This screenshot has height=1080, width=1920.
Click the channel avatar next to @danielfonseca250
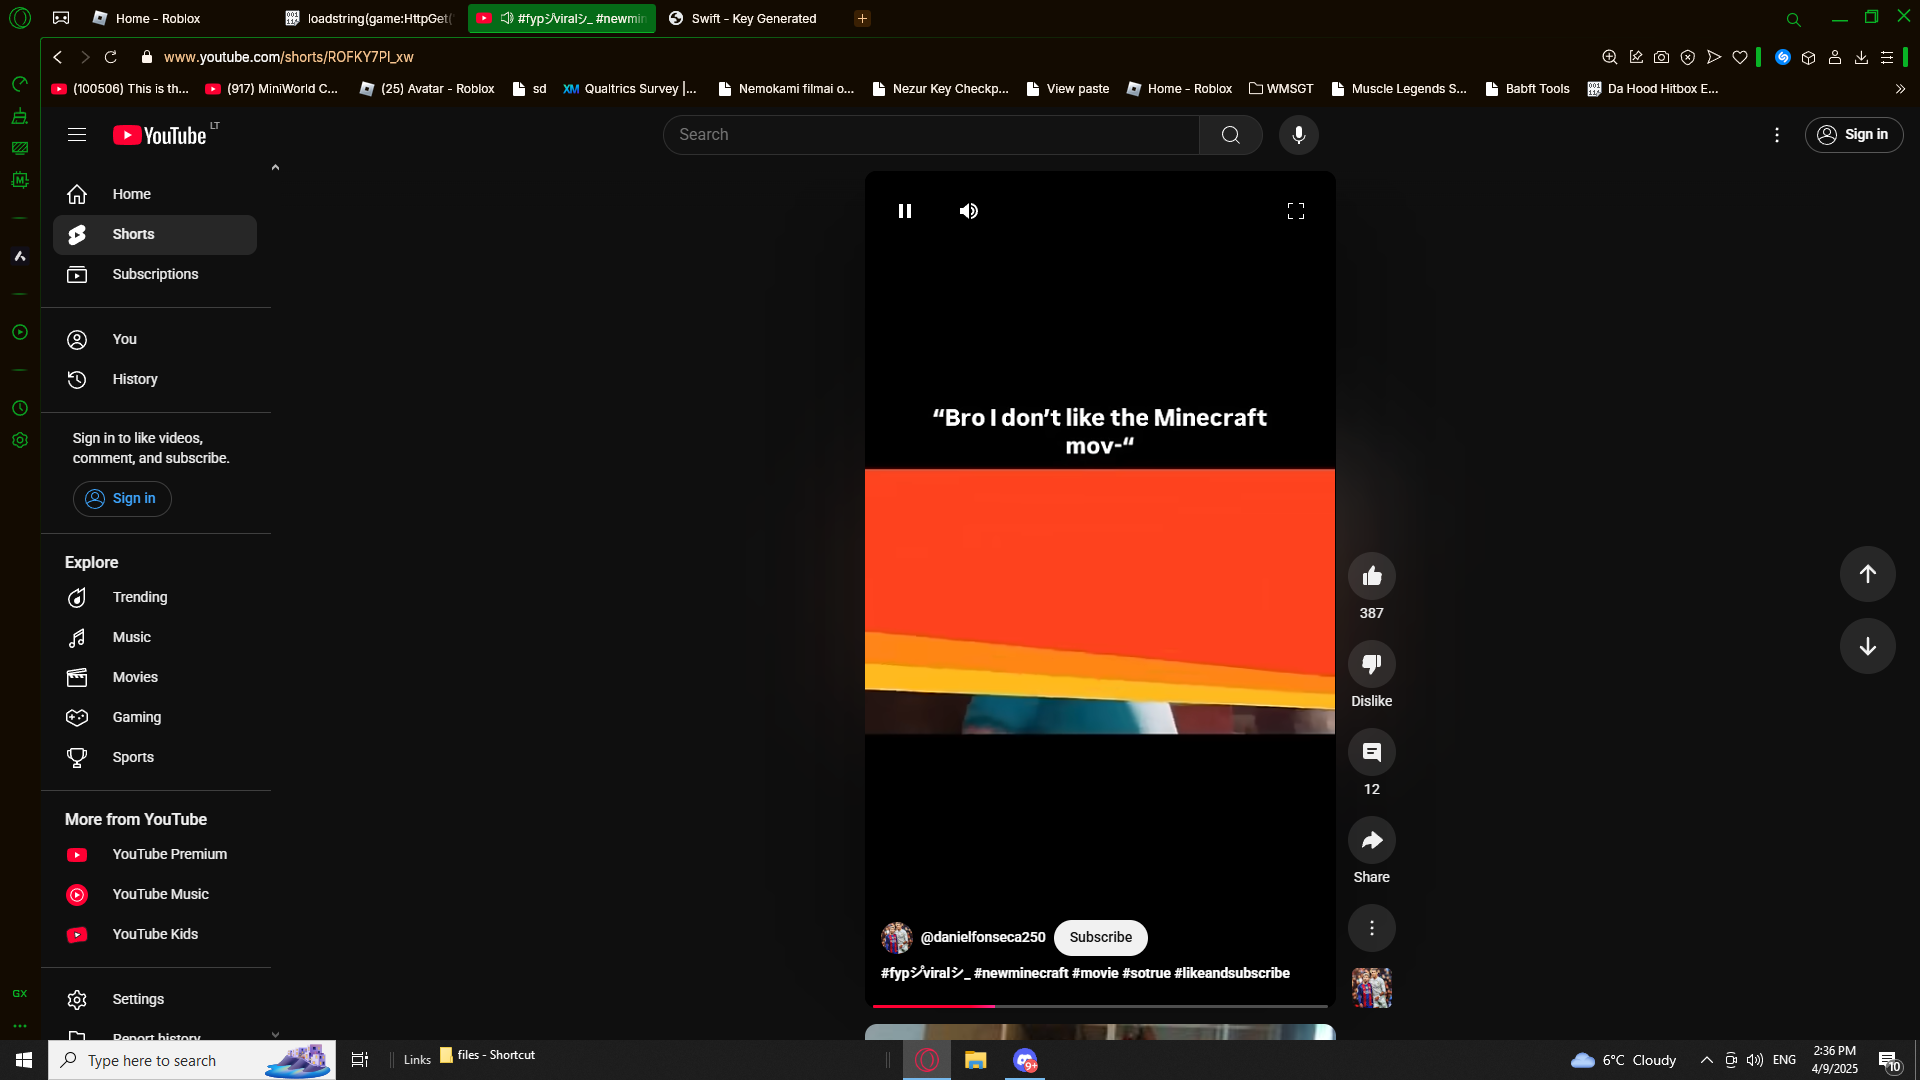tap(897, 938)
